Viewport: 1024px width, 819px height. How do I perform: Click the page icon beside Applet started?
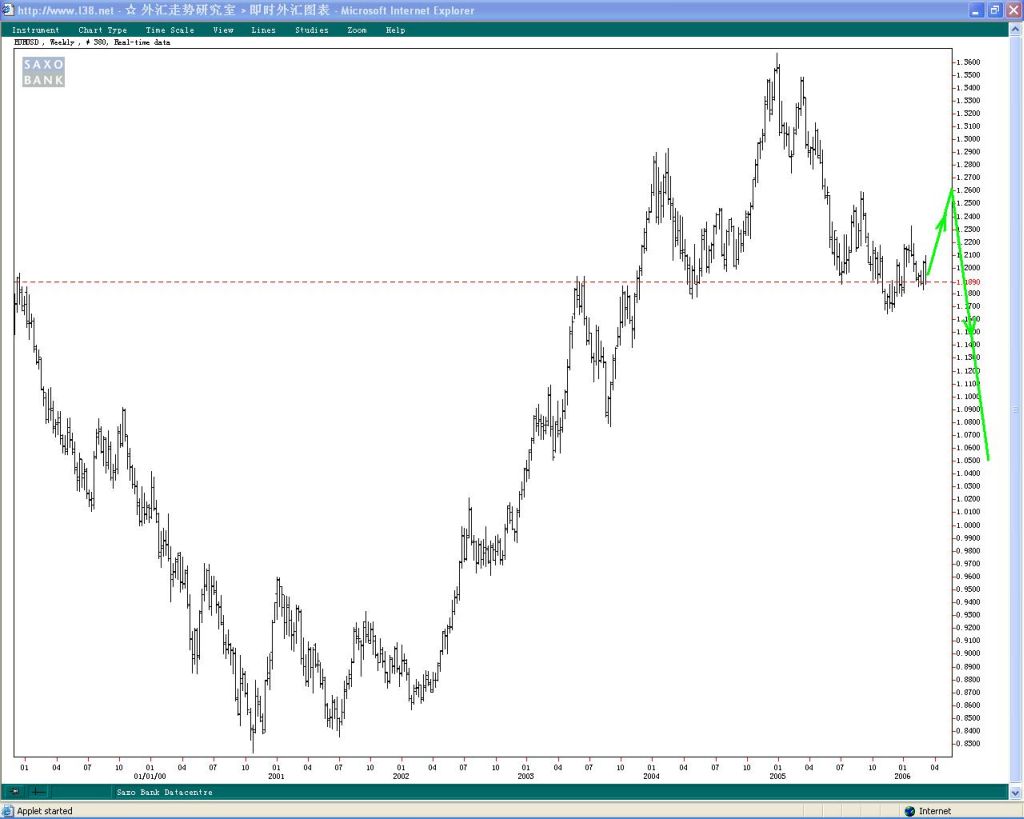pyautogui.click(x=8, y=811)
